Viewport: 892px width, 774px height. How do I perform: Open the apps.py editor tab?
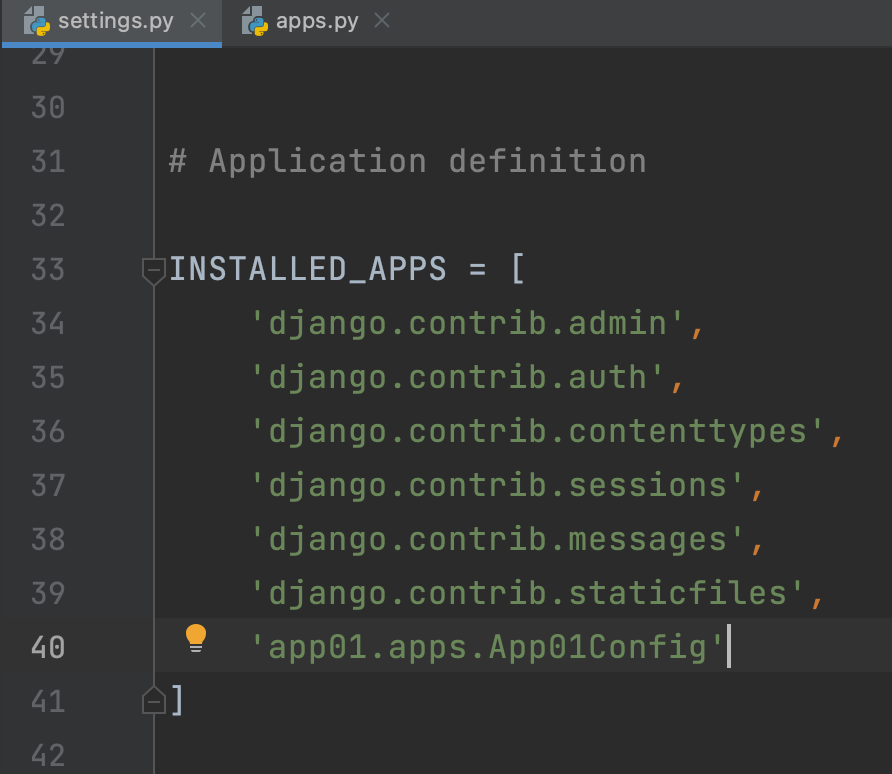317,22
